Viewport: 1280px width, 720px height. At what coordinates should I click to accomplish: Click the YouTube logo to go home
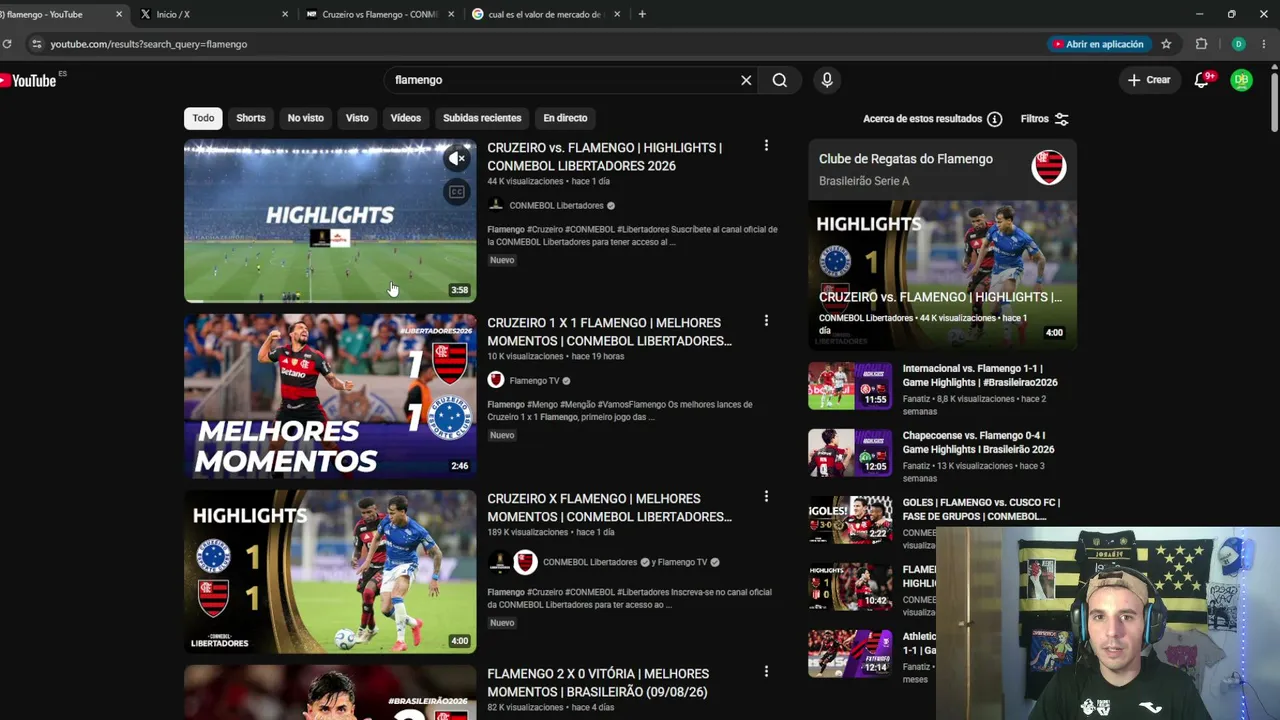point(29,81)
